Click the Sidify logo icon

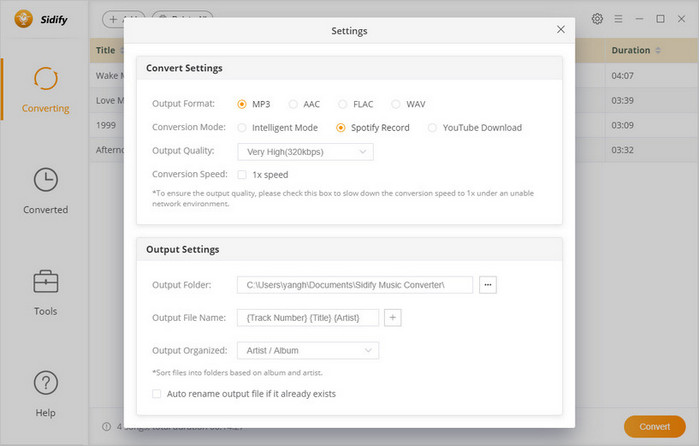point(23,19)
